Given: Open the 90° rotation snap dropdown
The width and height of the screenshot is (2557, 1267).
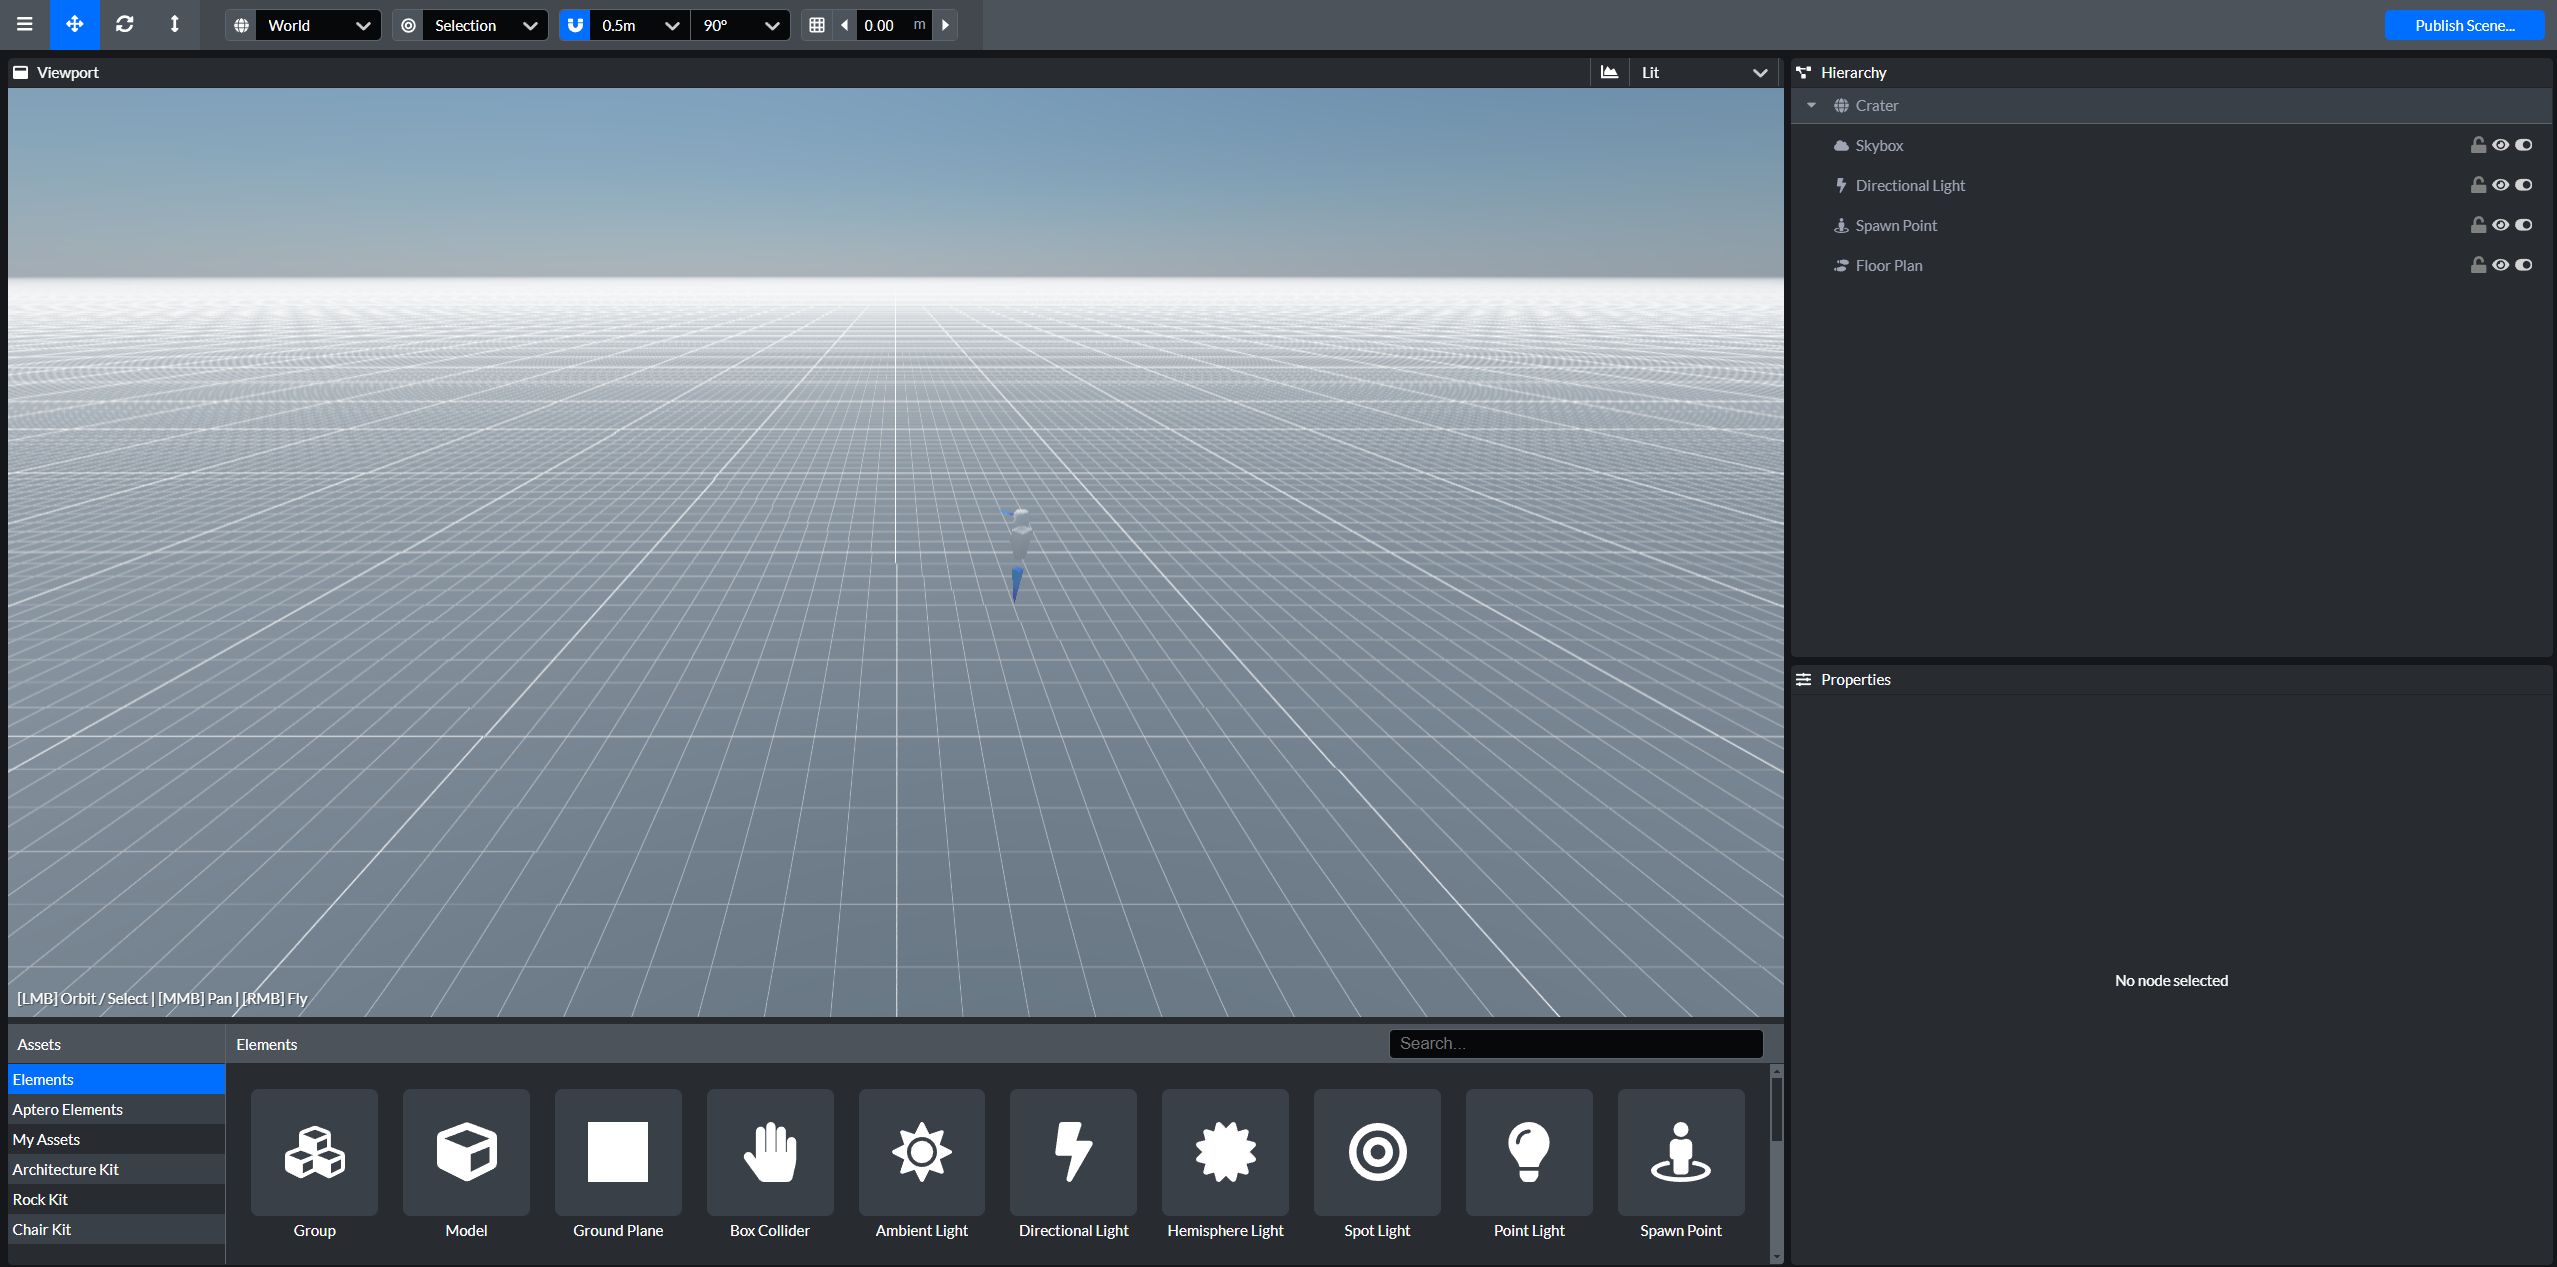Looking at the screenshot, I should pyautogui.click(x=740, y=25).
